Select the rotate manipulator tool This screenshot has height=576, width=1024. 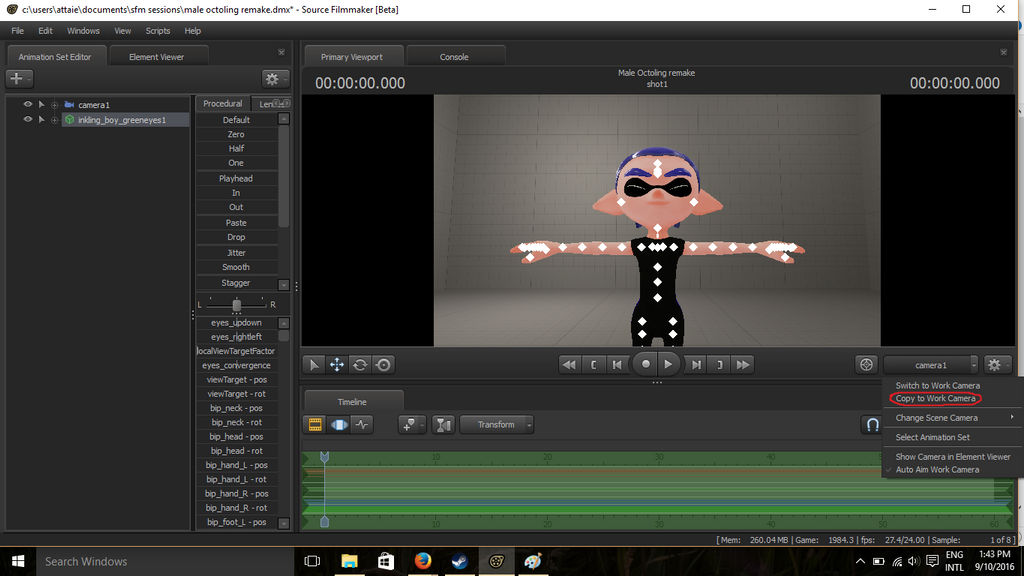point(360,365)
